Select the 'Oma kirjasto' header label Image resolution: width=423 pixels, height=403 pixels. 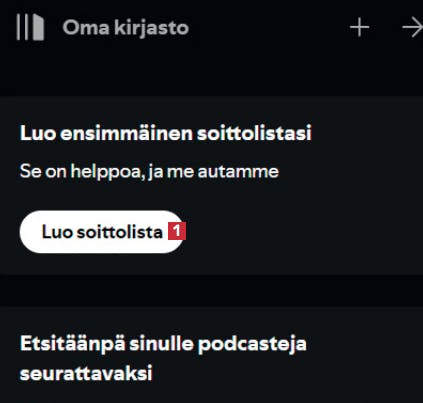(x=126, y=27)
